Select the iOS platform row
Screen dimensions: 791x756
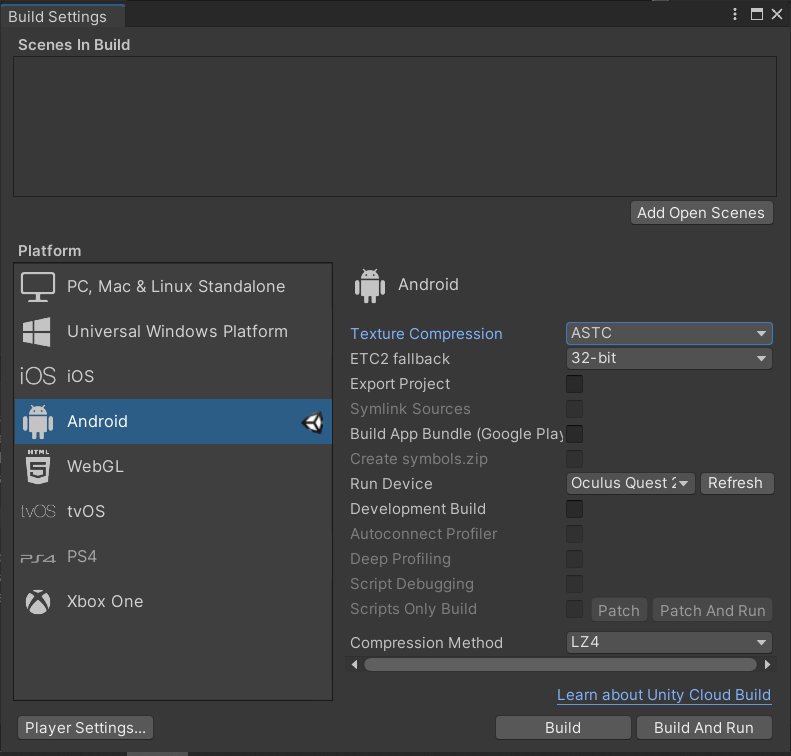coord(173,376)
